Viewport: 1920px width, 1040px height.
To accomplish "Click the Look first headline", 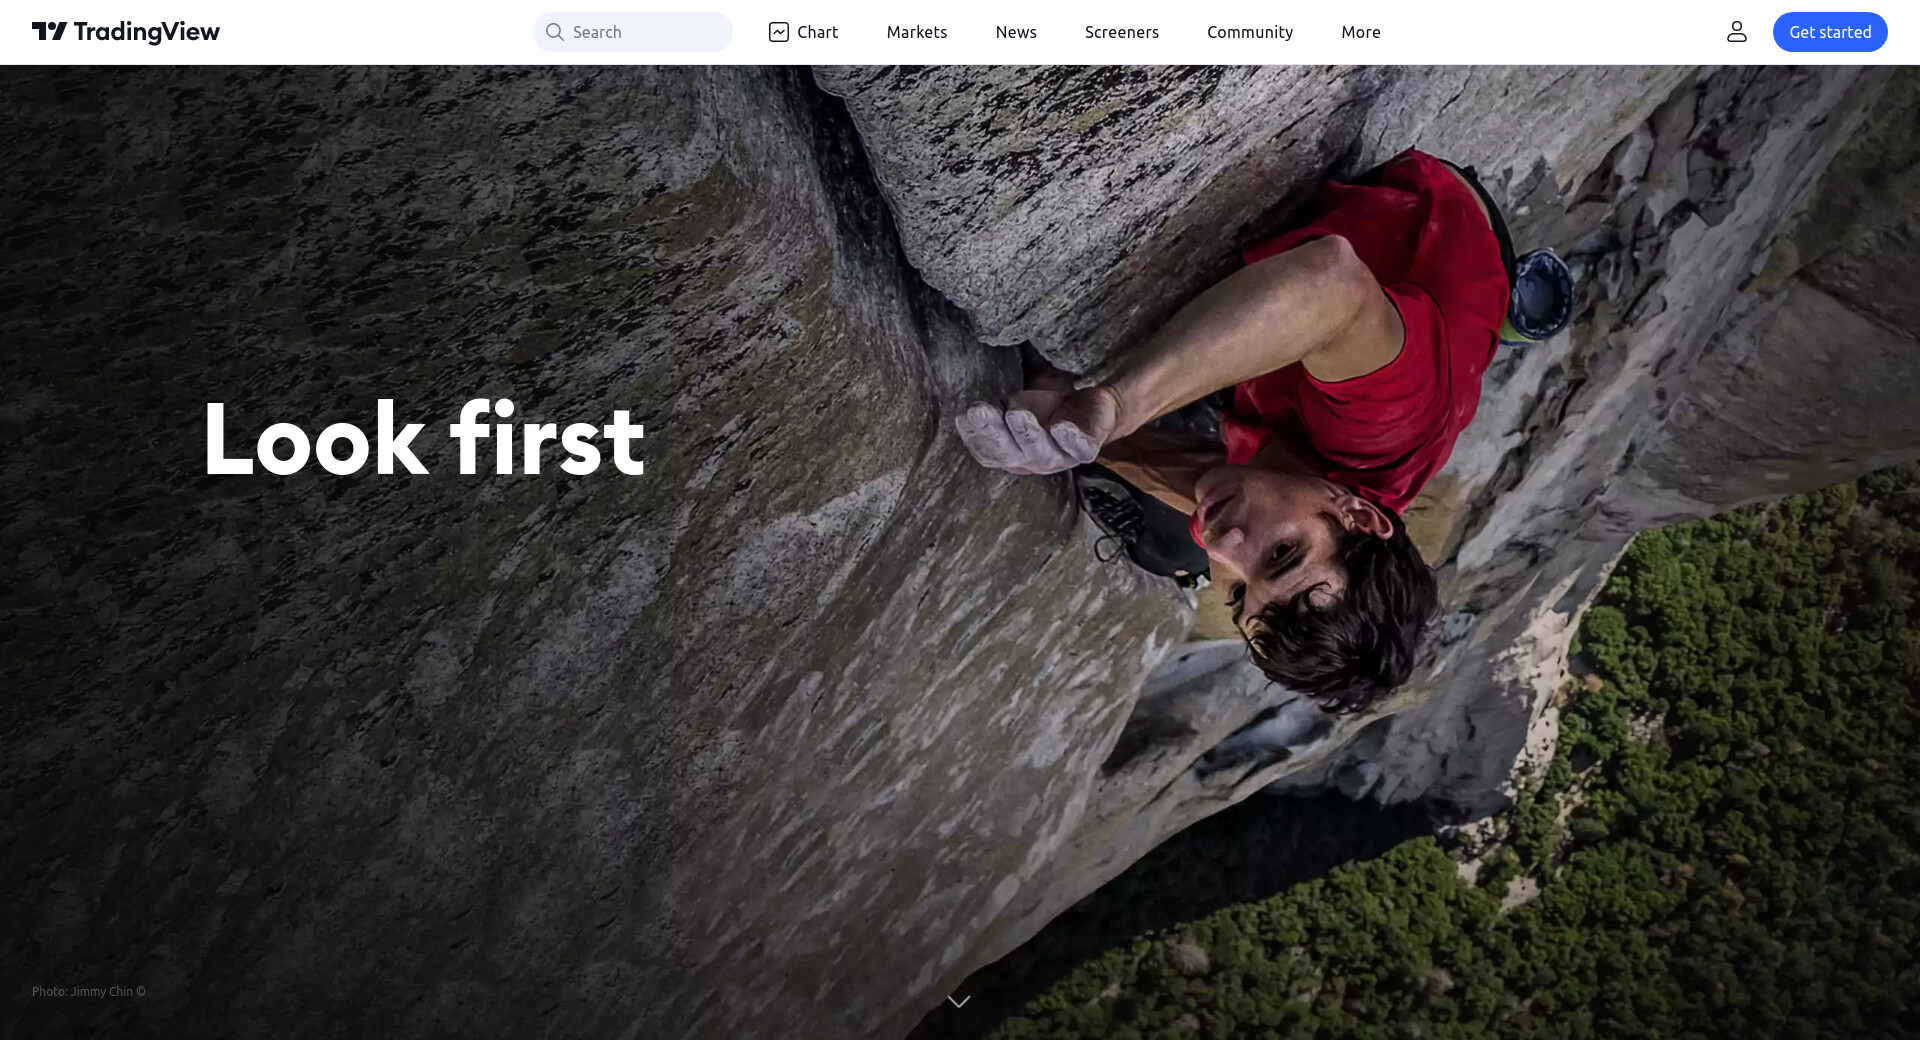I will [424, 438].
